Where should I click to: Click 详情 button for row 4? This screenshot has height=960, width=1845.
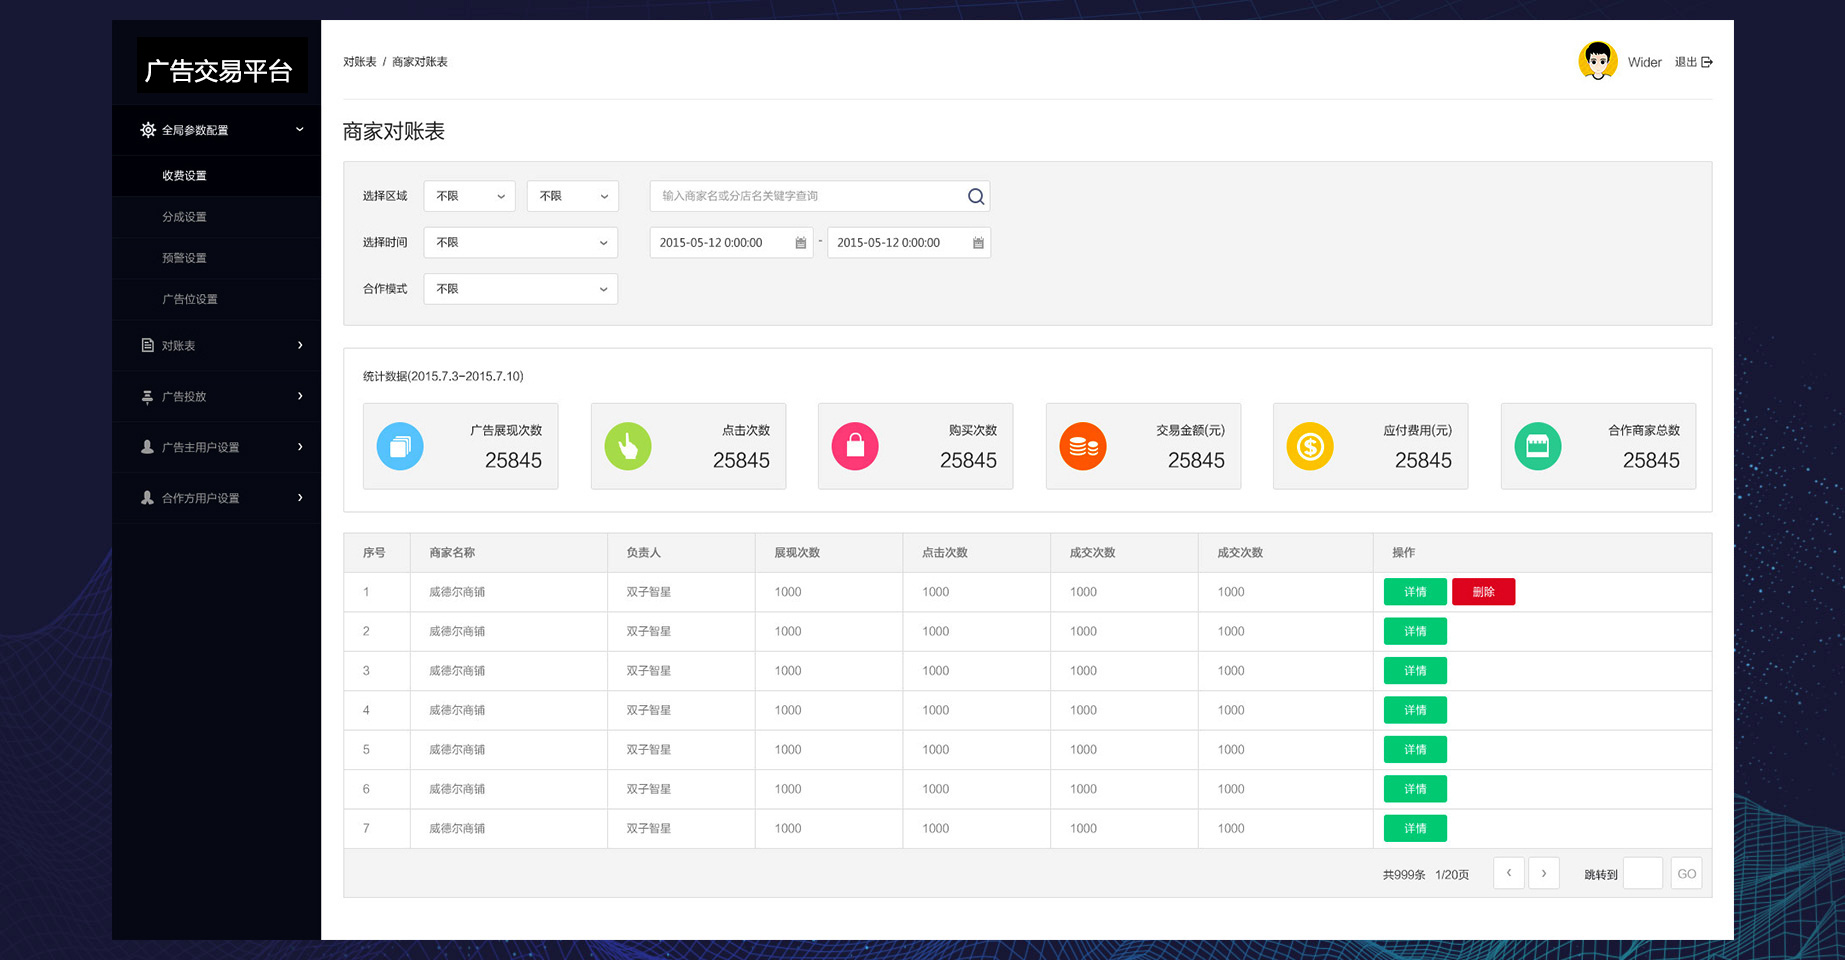[x=1415, y=711]
